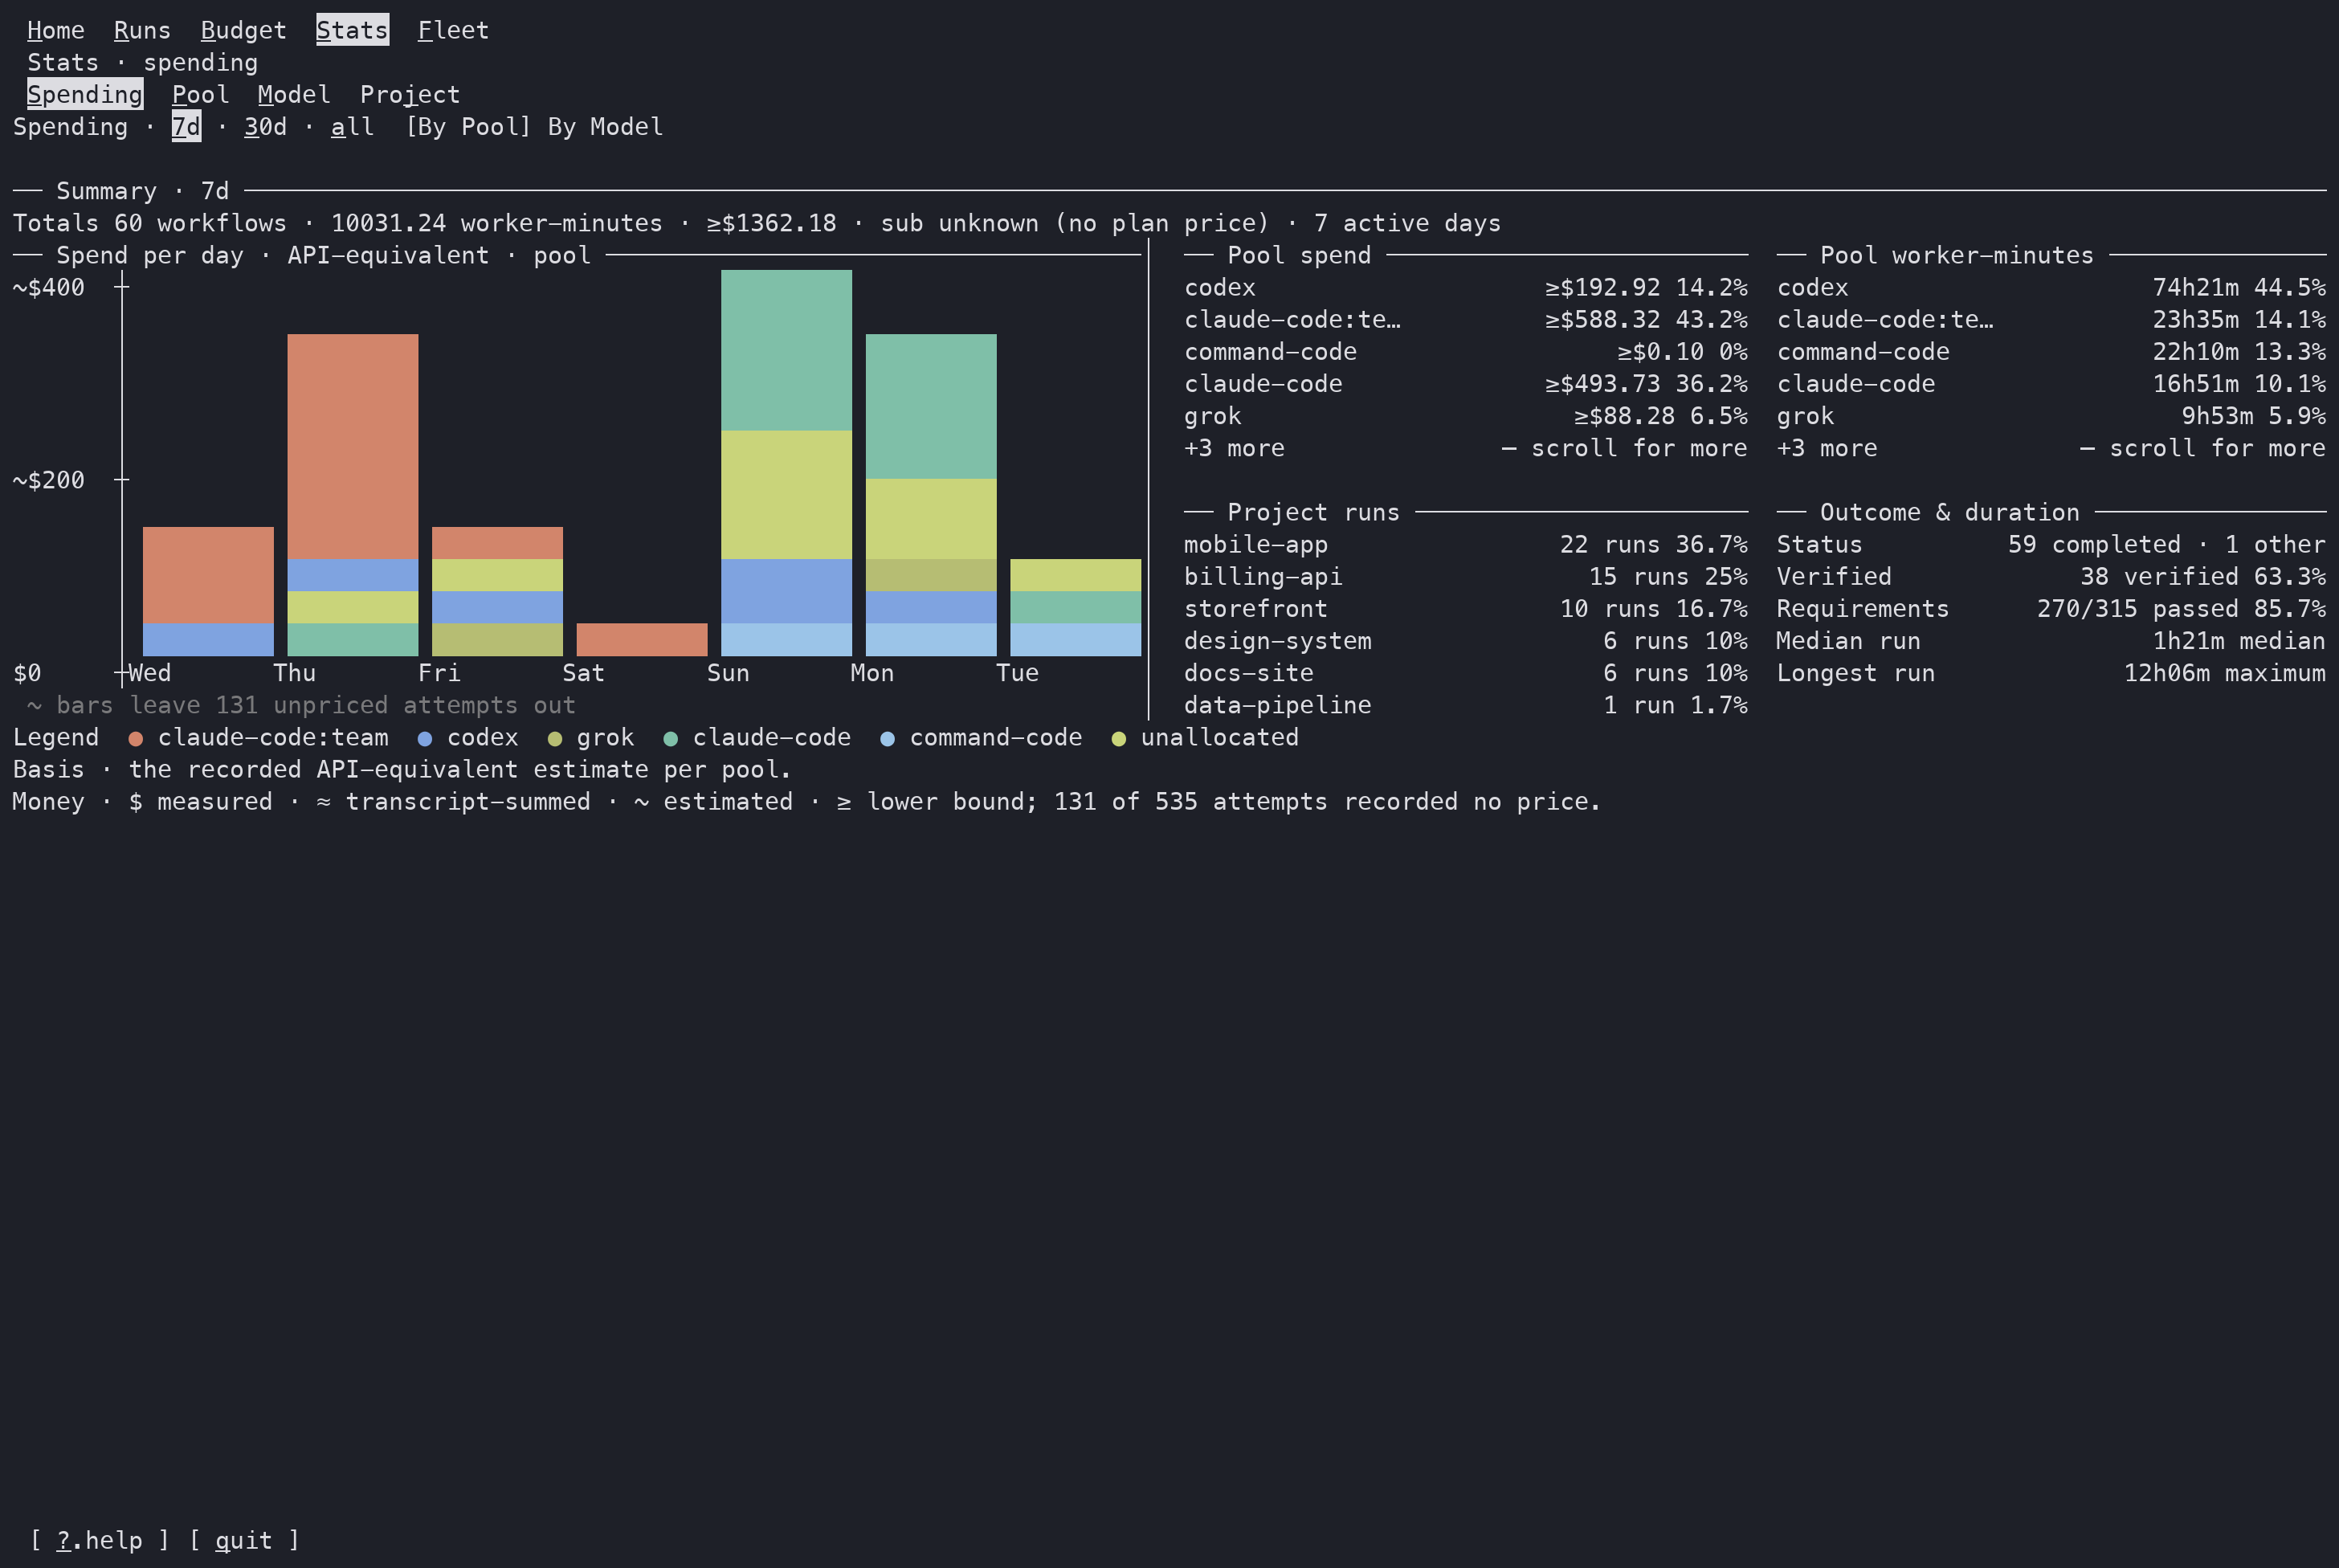Click the Verified outcome row

(x=2051, y=577)
